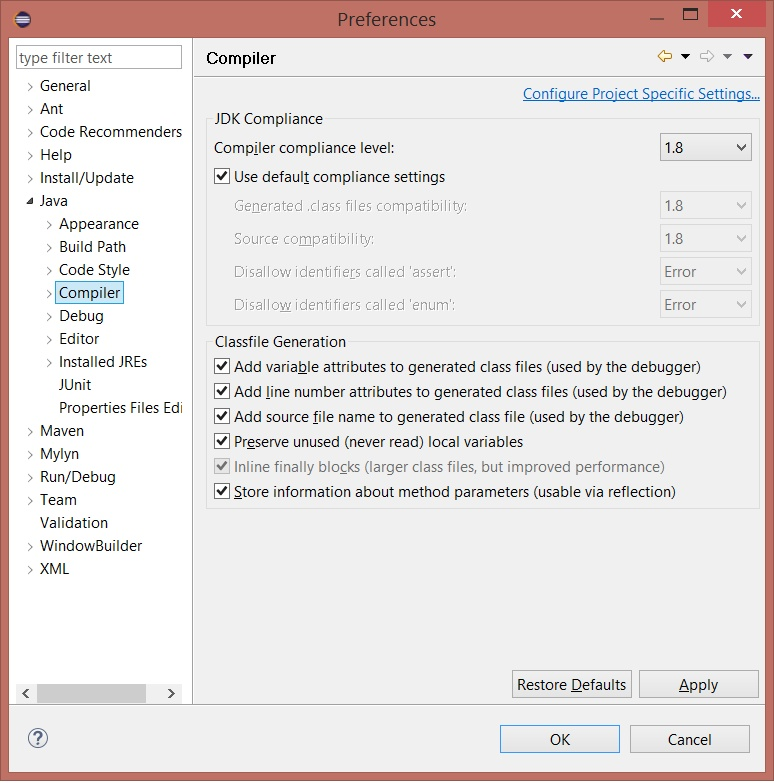Open the Compiler compliance level dropdown

coord(706,147)
